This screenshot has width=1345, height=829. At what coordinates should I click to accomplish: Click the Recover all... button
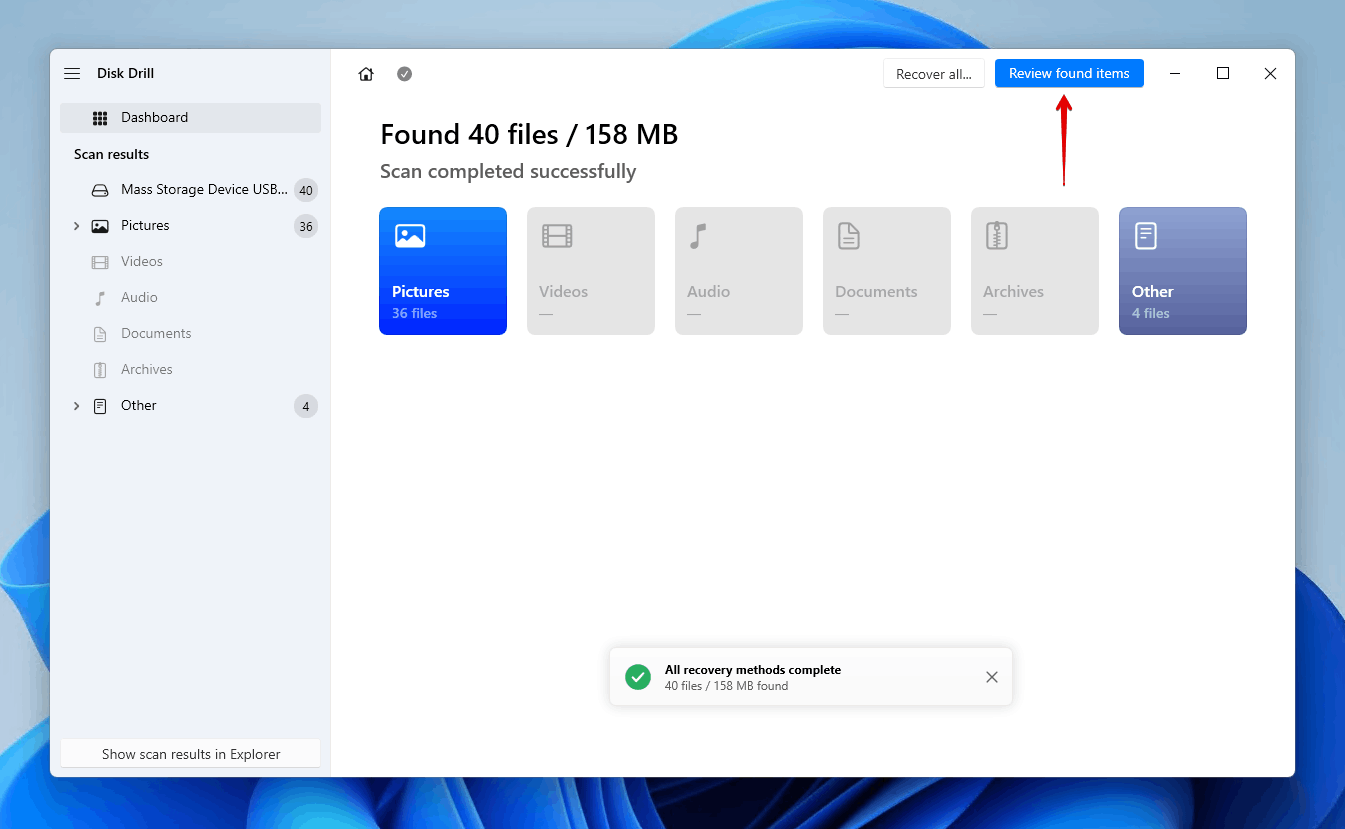(x=933, y=74)
